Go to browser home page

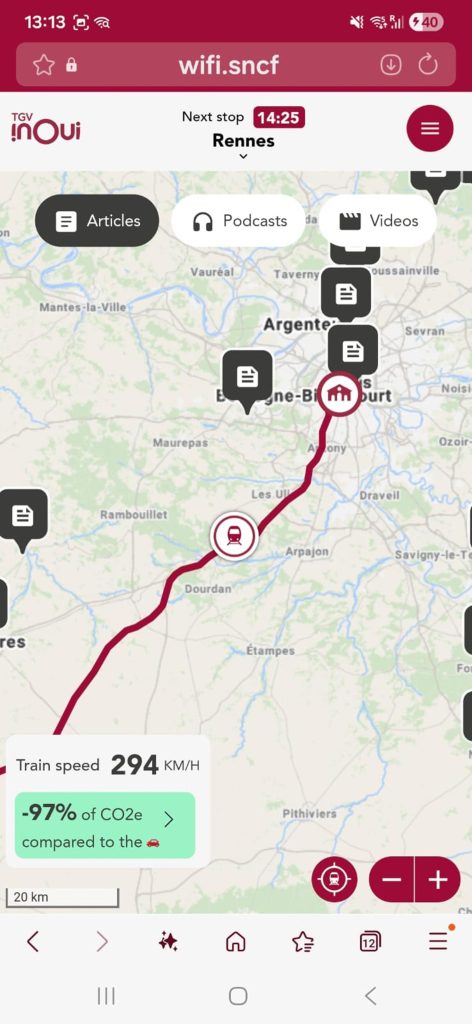[x=236, y=941]
